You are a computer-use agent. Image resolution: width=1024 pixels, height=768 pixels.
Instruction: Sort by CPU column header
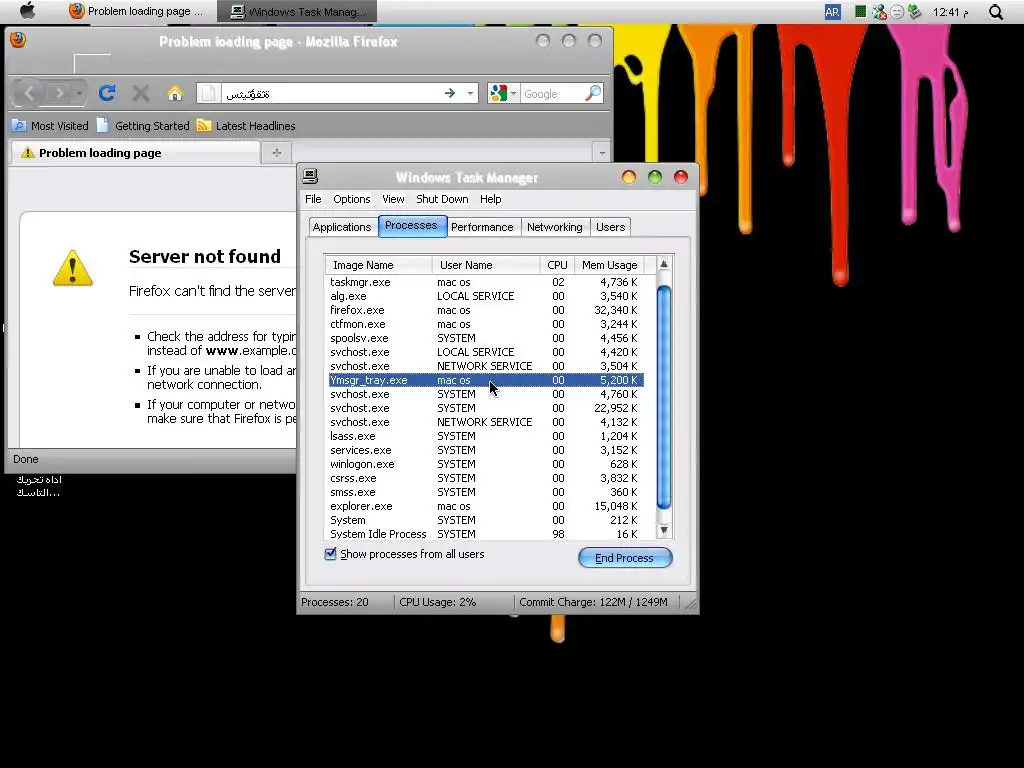[557, 264]
